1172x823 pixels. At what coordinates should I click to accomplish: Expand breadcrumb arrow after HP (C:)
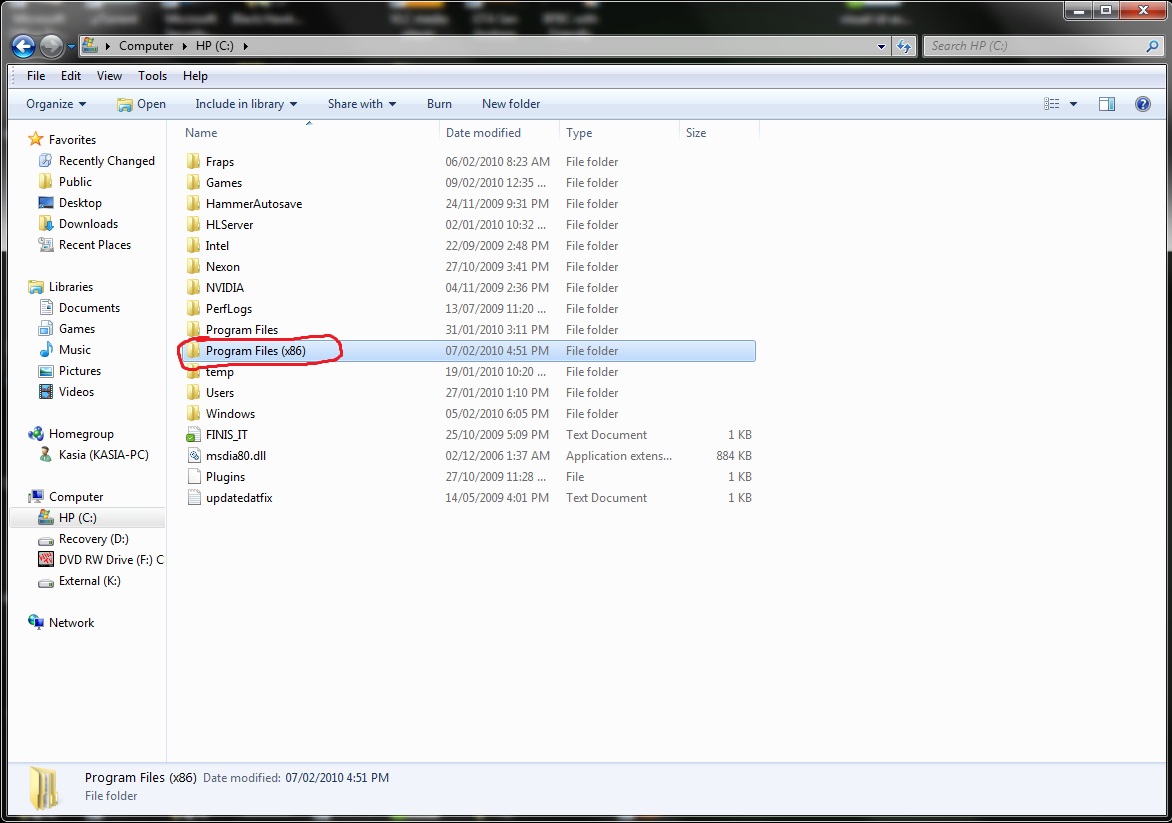click(x=244, y=46)
